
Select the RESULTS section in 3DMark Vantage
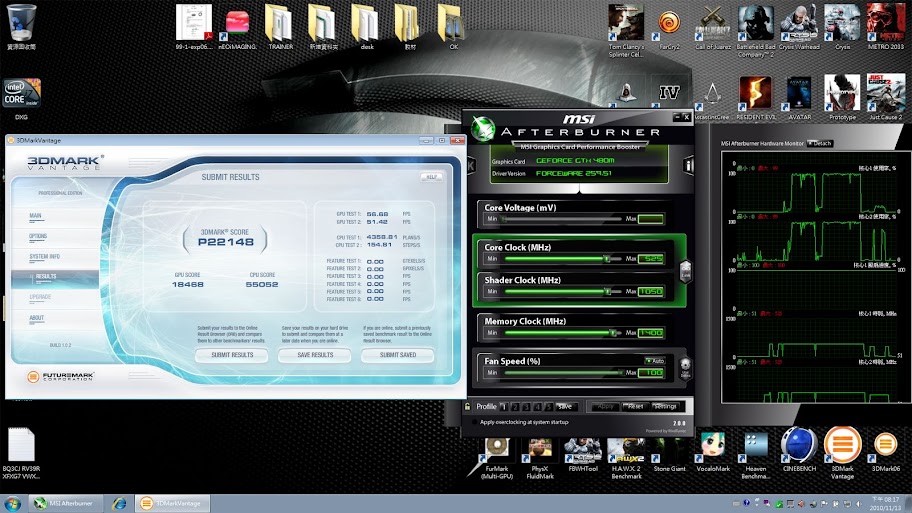click(x=55, y=279)
